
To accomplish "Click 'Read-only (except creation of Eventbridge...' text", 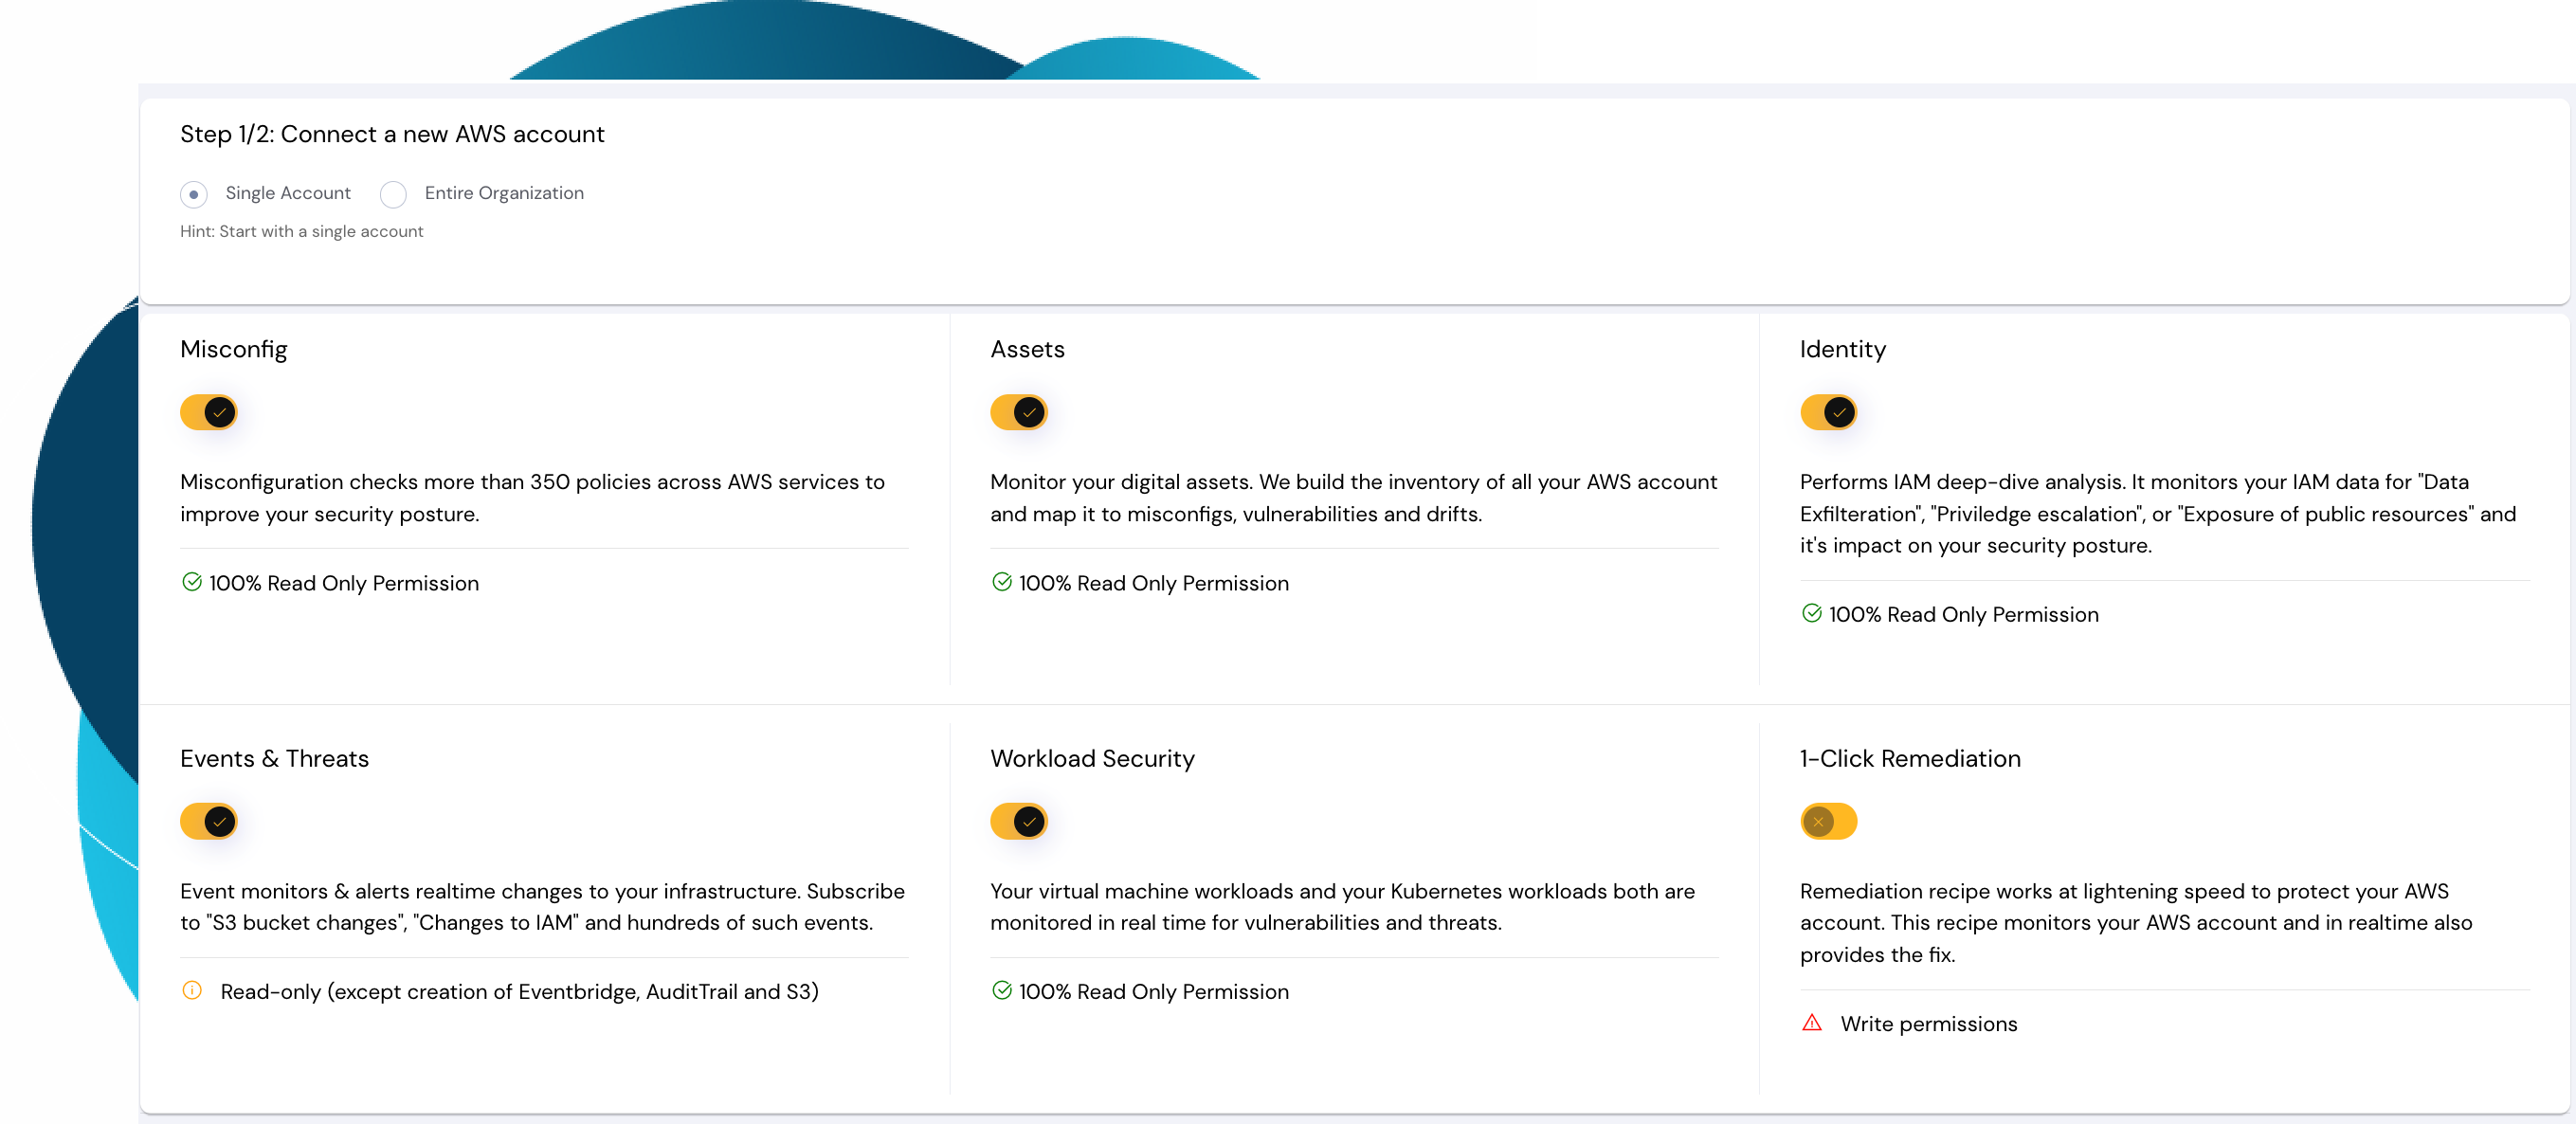I will point(519,992).
